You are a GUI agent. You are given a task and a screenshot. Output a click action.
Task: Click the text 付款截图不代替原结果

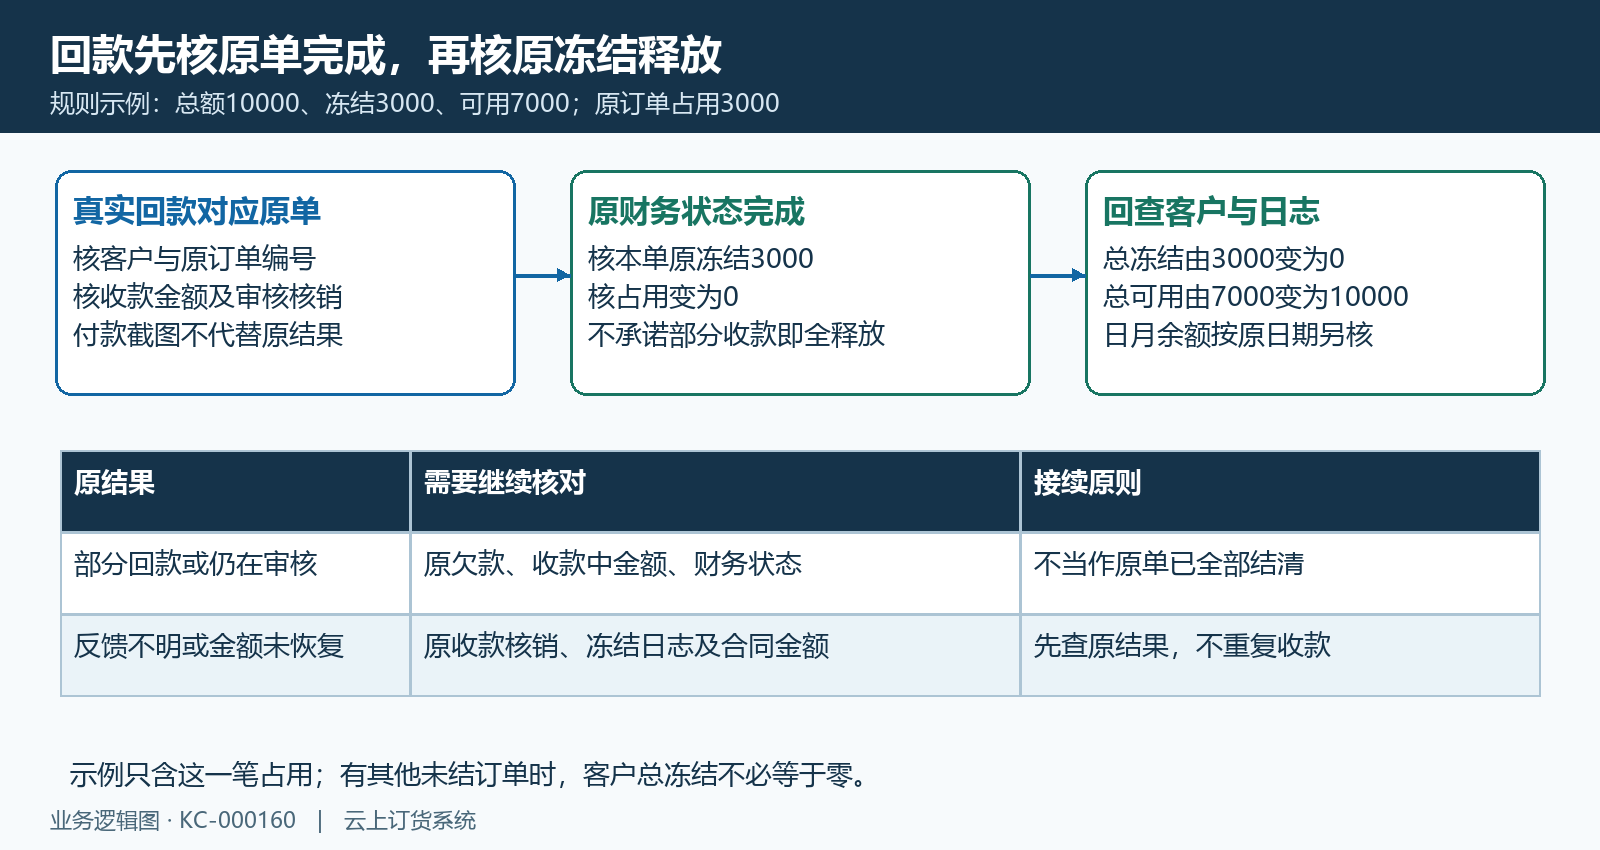pyautogui.click(x=208, y=334)
